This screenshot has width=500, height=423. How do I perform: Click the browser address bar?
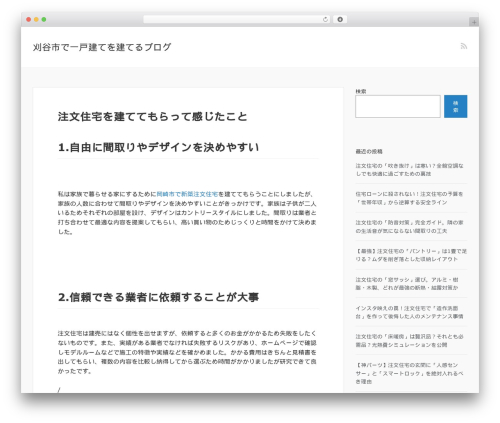coord(237,20)
